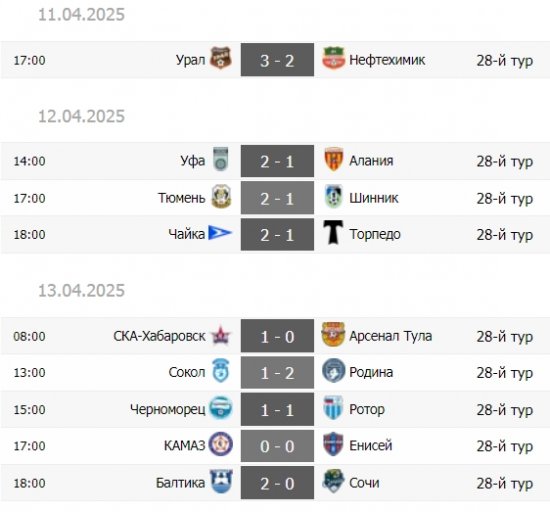Click the Урал team crest icon

221,58
